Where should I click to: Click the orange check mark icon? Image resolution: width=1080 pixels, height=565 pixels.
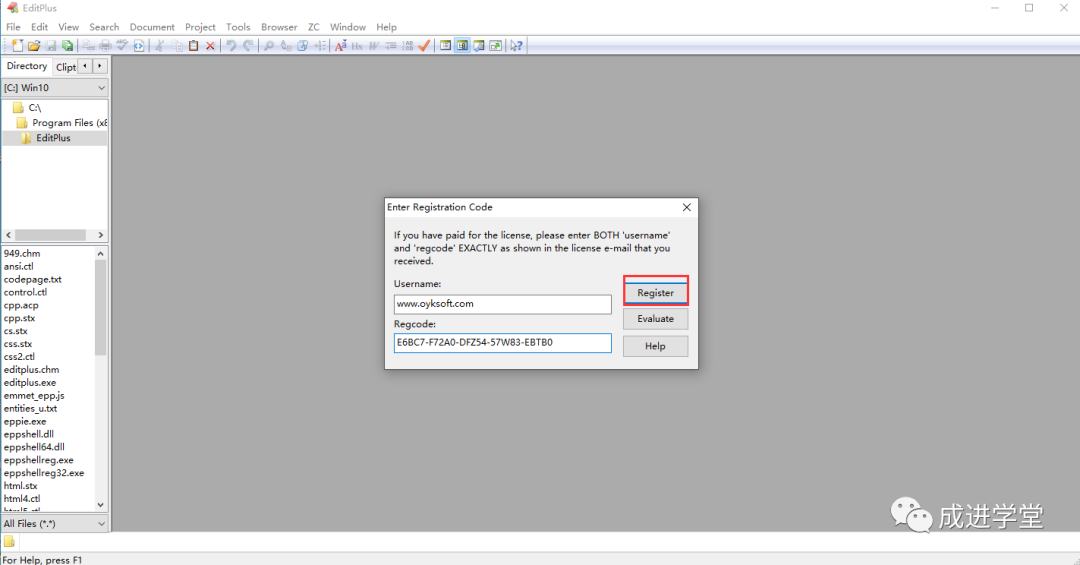pos(424,45)
